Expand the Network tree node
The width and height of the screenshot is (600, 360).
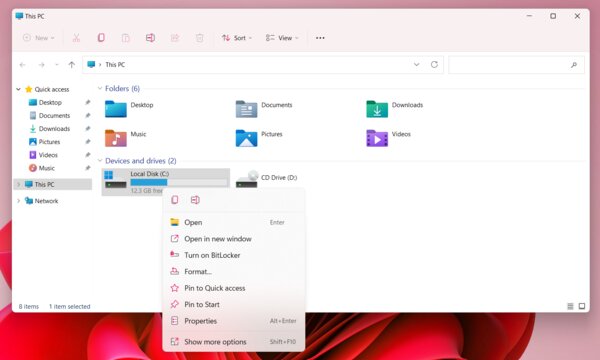18,200
